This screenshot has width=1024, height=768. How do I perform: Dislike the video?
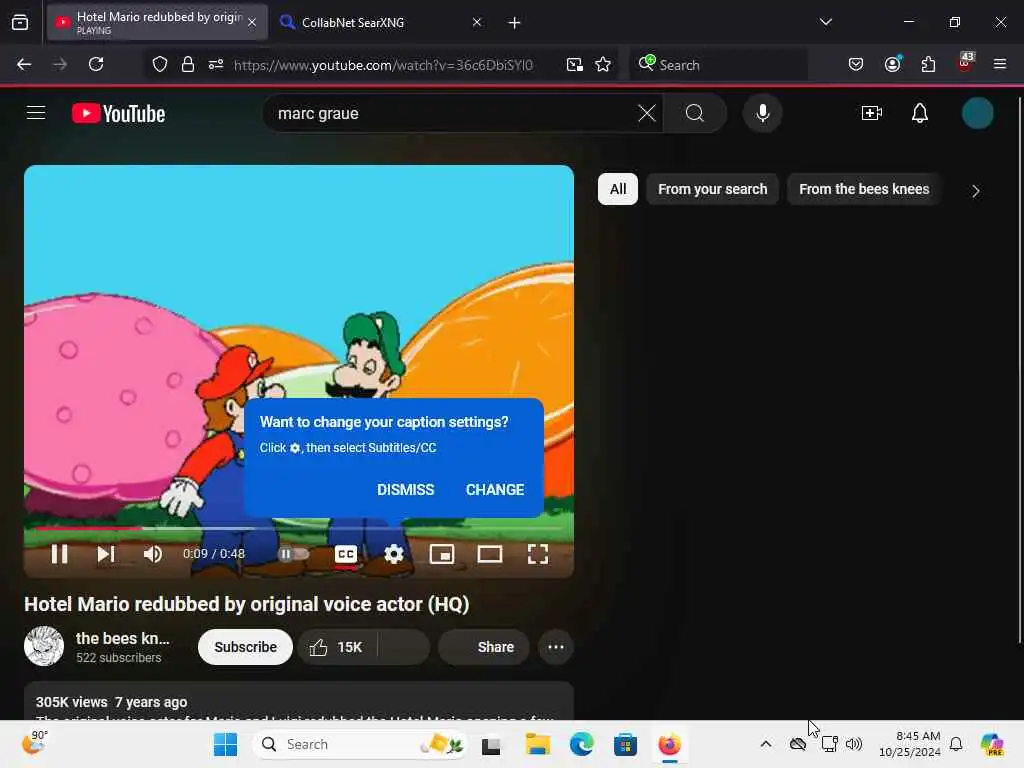coord(404,647)
